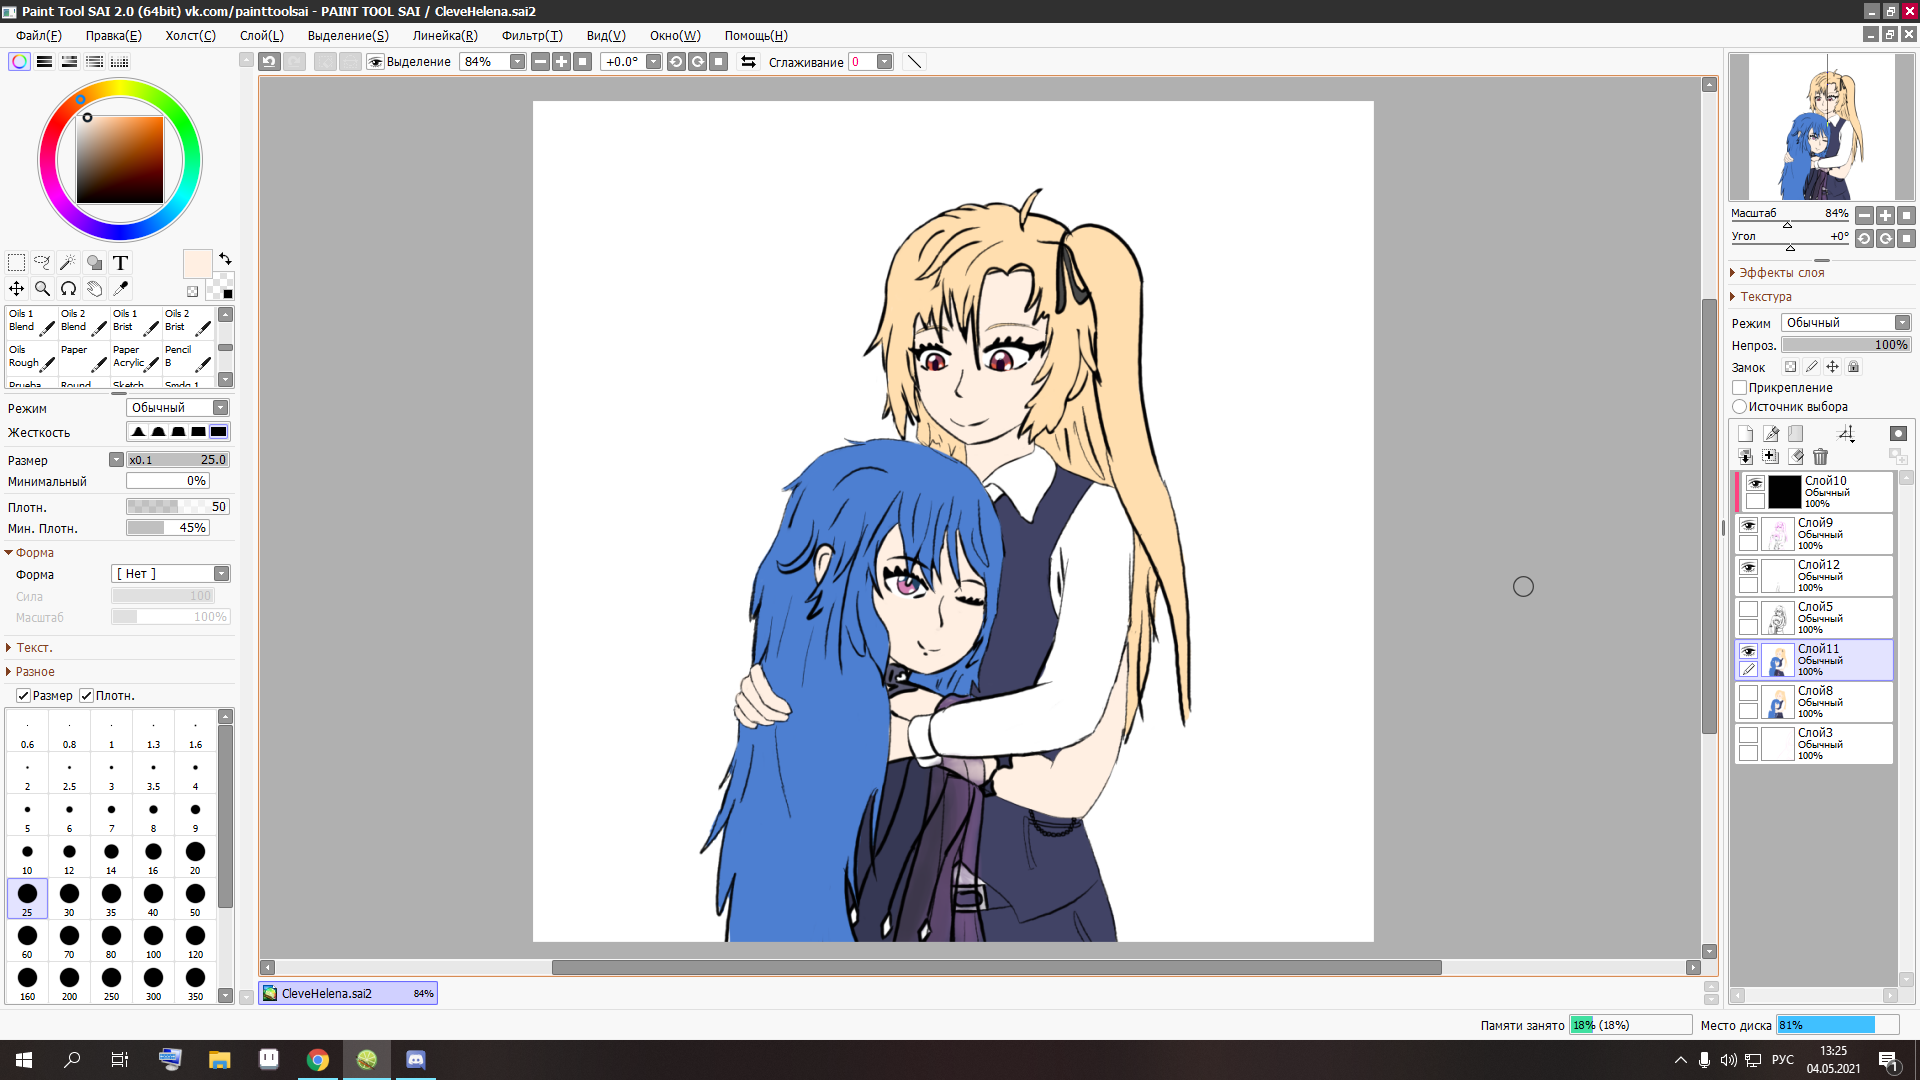
Task: Select the Magic Wand tool
Action: click(68, 262)
